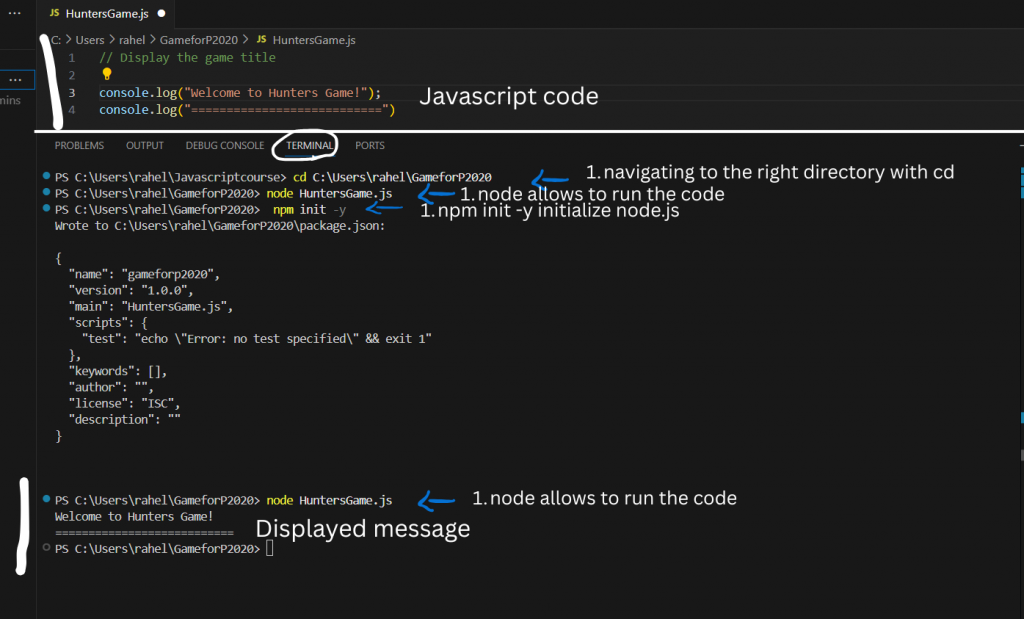Click the hollow marker at current prompt
1024x619 pixels.
pyautogui.click(x=46, y=548)
